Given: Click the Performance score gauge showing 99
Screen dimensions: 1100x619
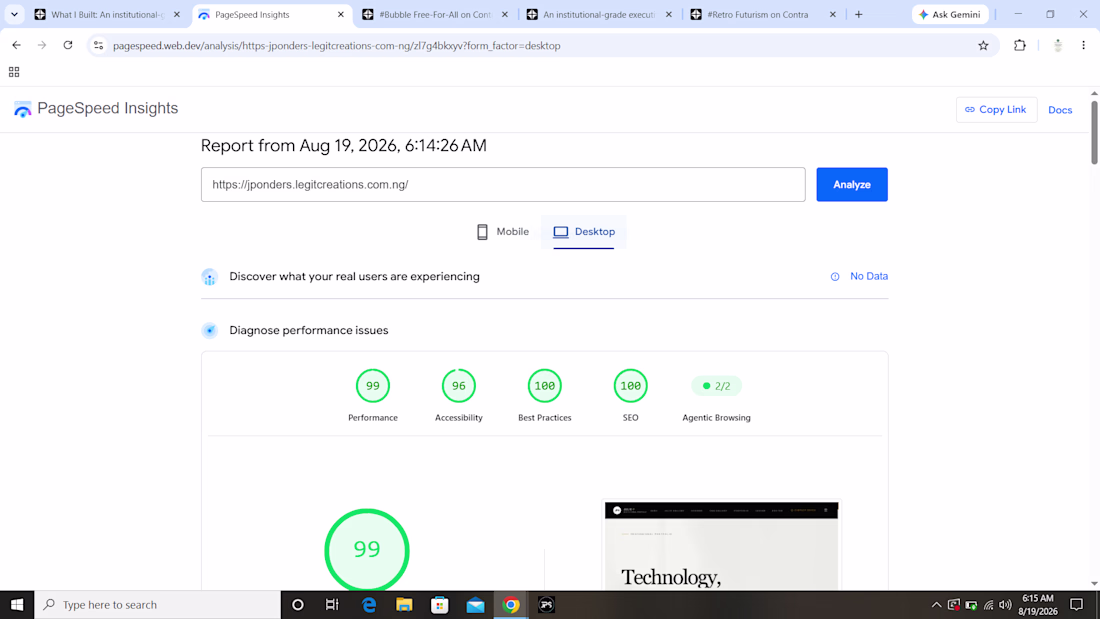Looking at the screenshot, I should click(373, 386).
